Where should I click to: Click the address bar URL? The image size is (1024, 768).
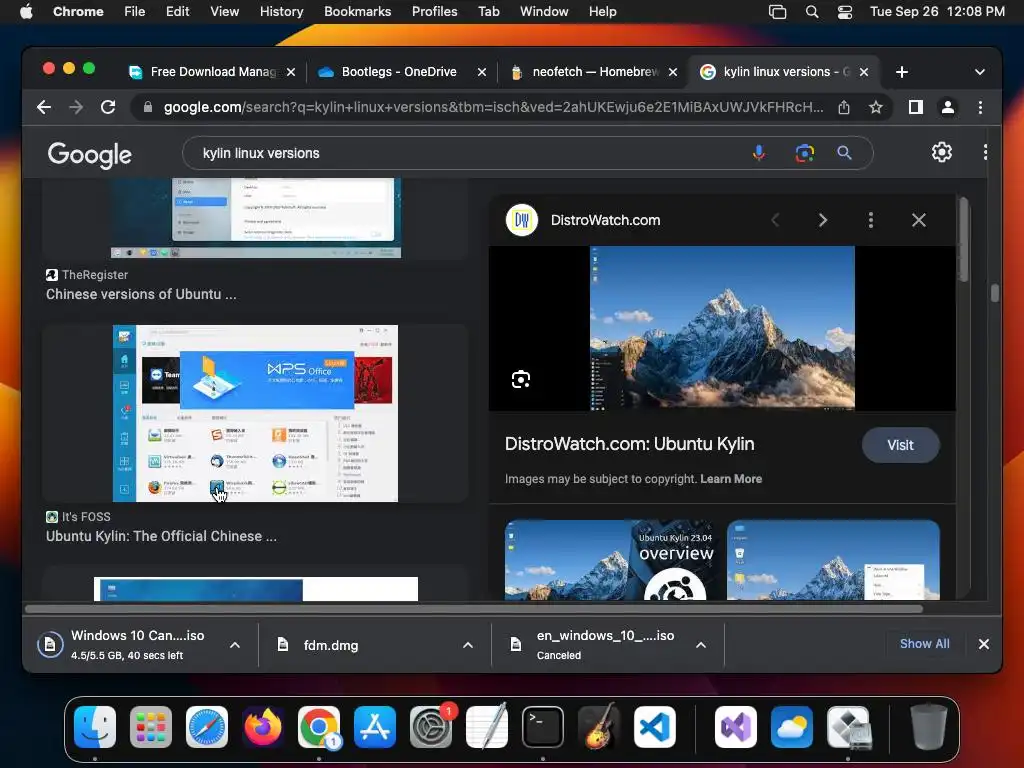[493, 107]
